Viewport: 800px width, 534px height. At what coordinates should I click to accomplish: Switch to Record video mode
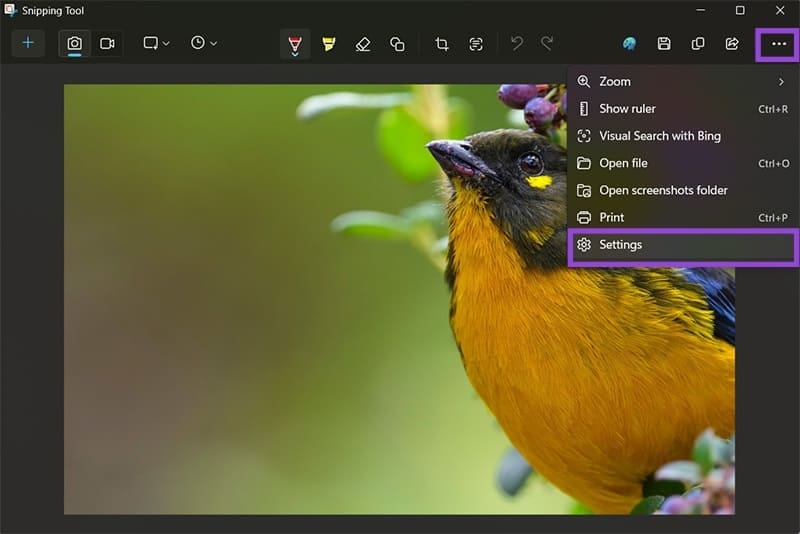click(x=107, y=44)
